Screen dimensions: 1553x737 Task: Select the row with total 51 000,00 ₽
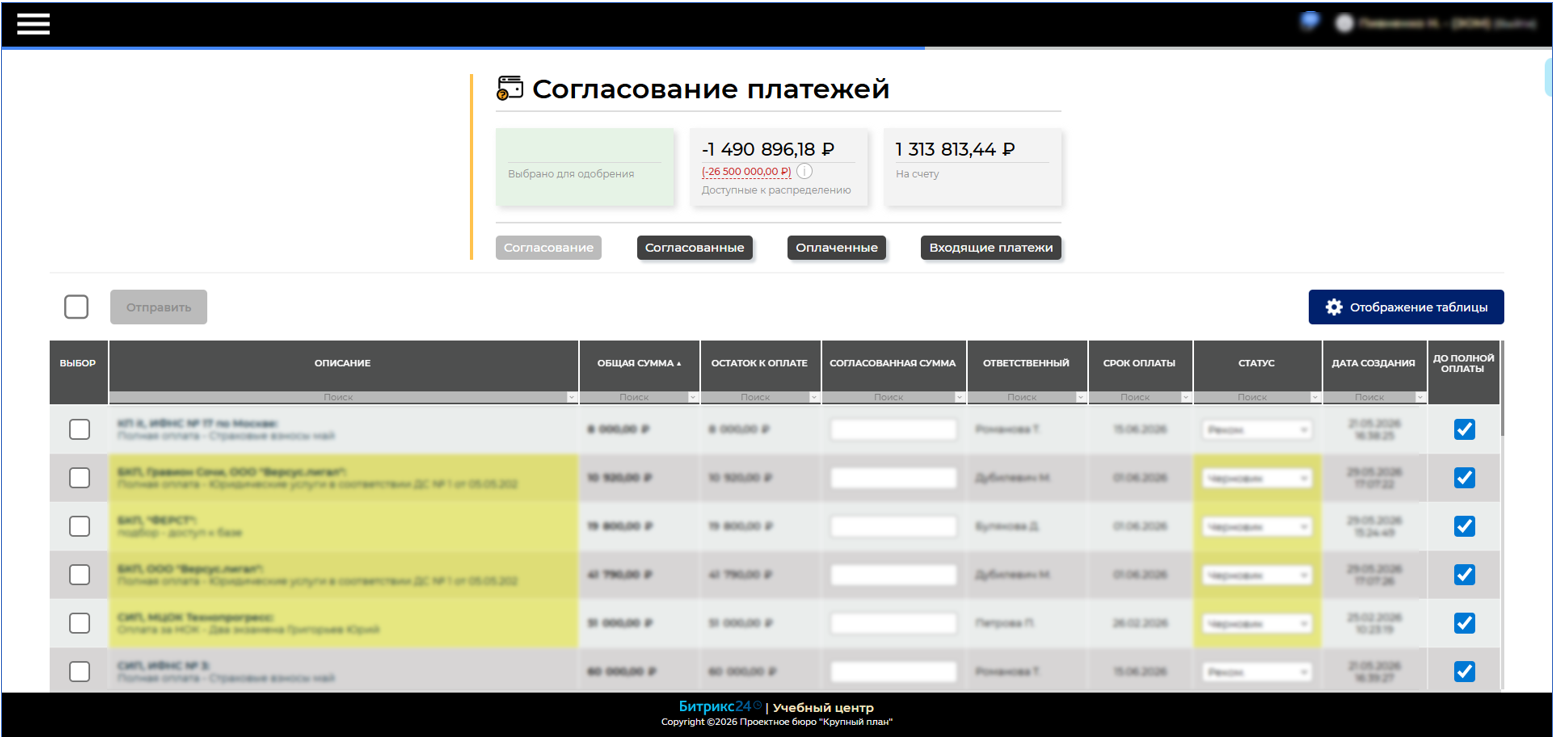79,623
